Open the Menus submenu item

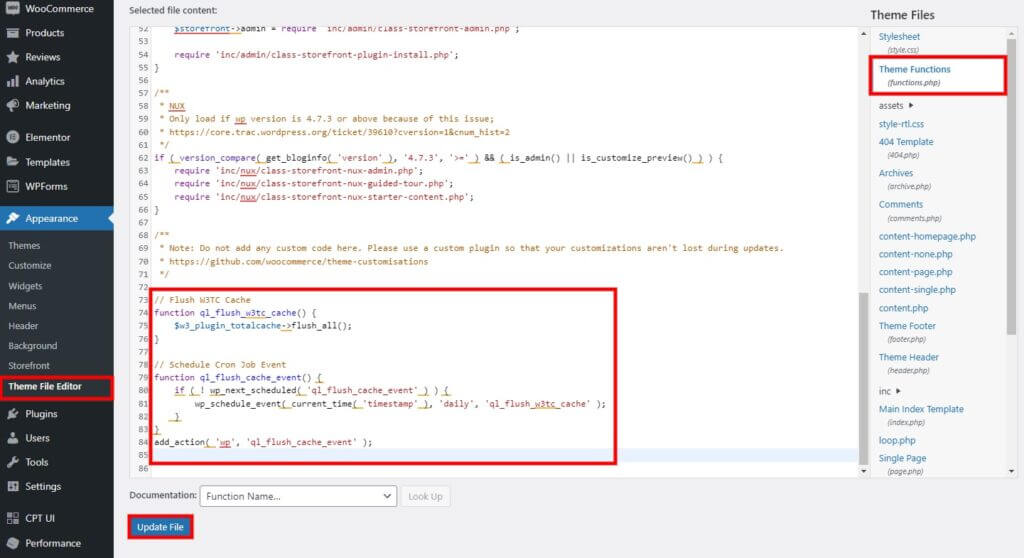(22, 306)
